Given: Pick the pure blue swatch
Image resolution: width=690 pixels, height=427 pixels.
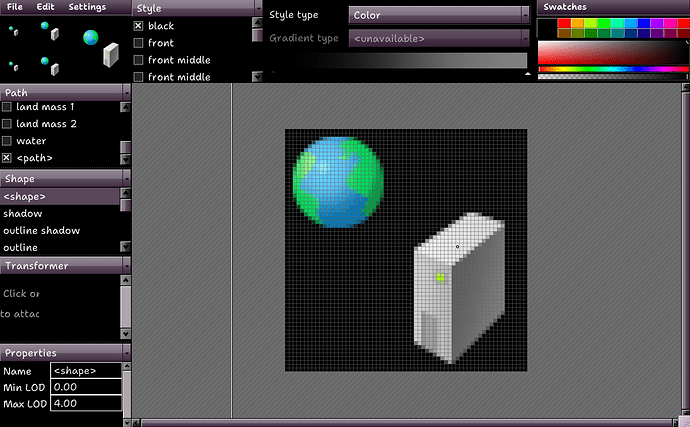Looking at the screenshot, I should pos(644,23).
